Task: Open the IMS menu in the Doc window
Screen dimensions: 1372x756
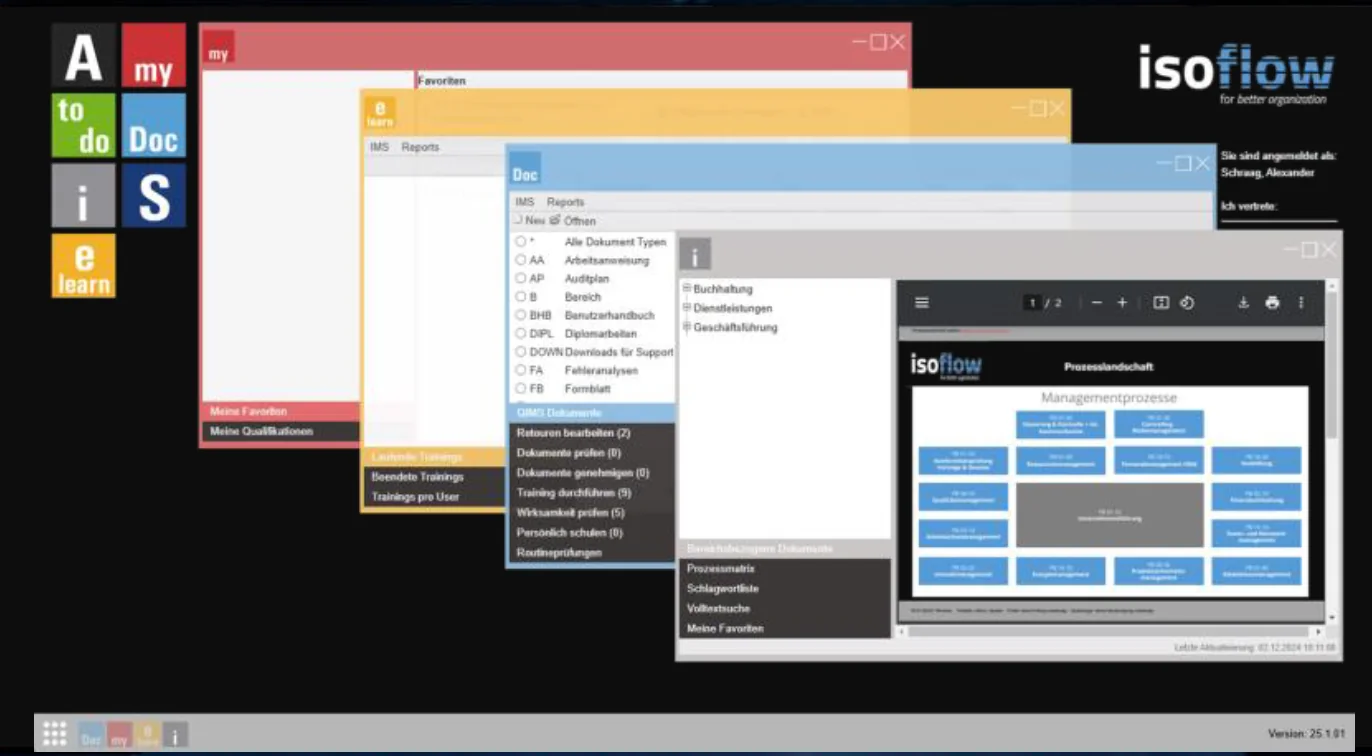Action: pos(525,202)
